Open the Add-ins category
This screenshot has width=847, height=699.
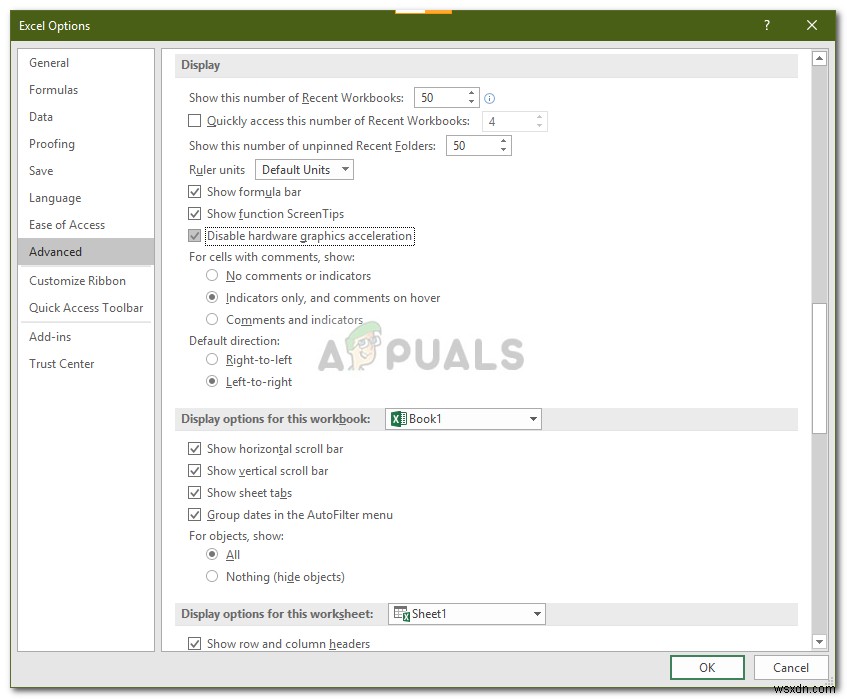[x=86, y=337]
